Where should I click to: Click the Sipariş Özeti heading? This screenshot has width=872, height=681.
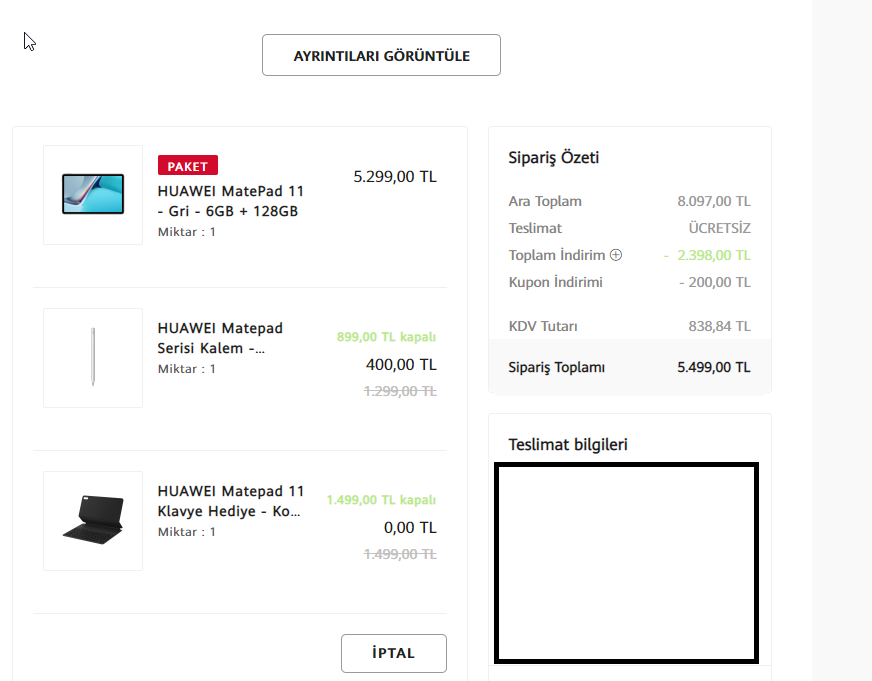553,158
